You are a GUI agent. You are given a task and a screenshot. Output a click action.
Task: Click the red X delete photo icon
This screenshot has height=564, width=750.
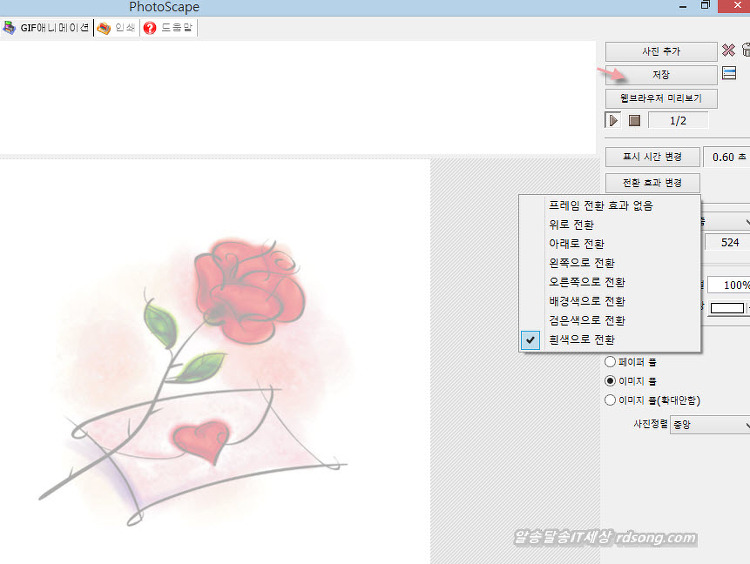coord(728,51)
